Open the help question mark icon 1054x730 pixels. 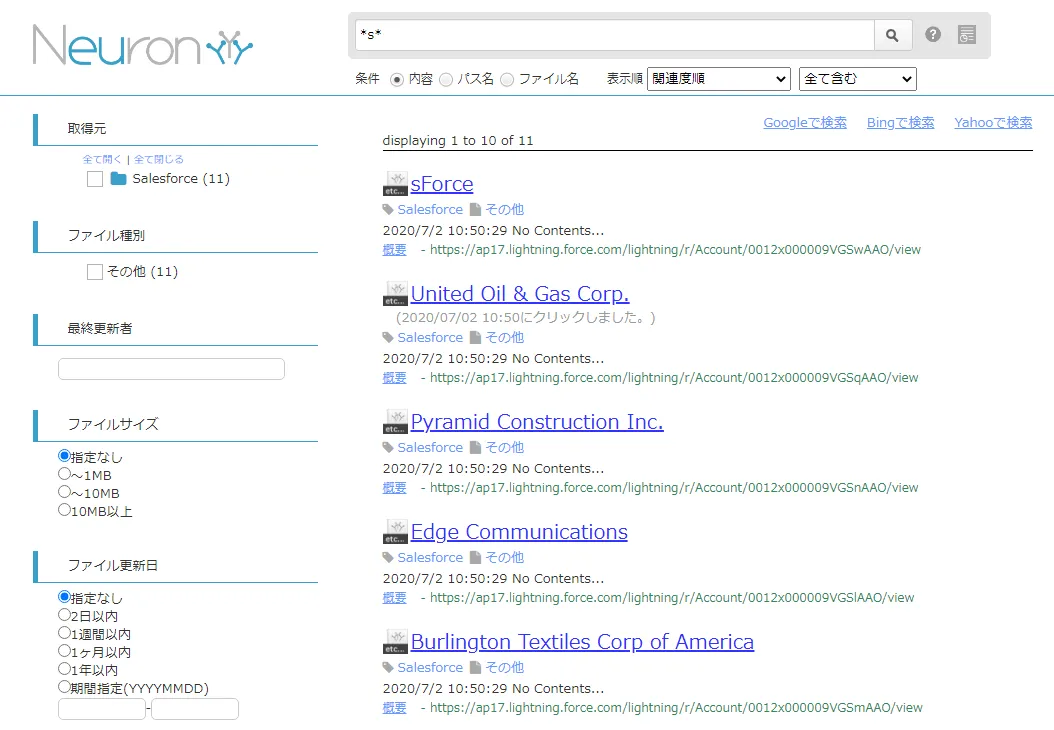(x=933, y=35)
